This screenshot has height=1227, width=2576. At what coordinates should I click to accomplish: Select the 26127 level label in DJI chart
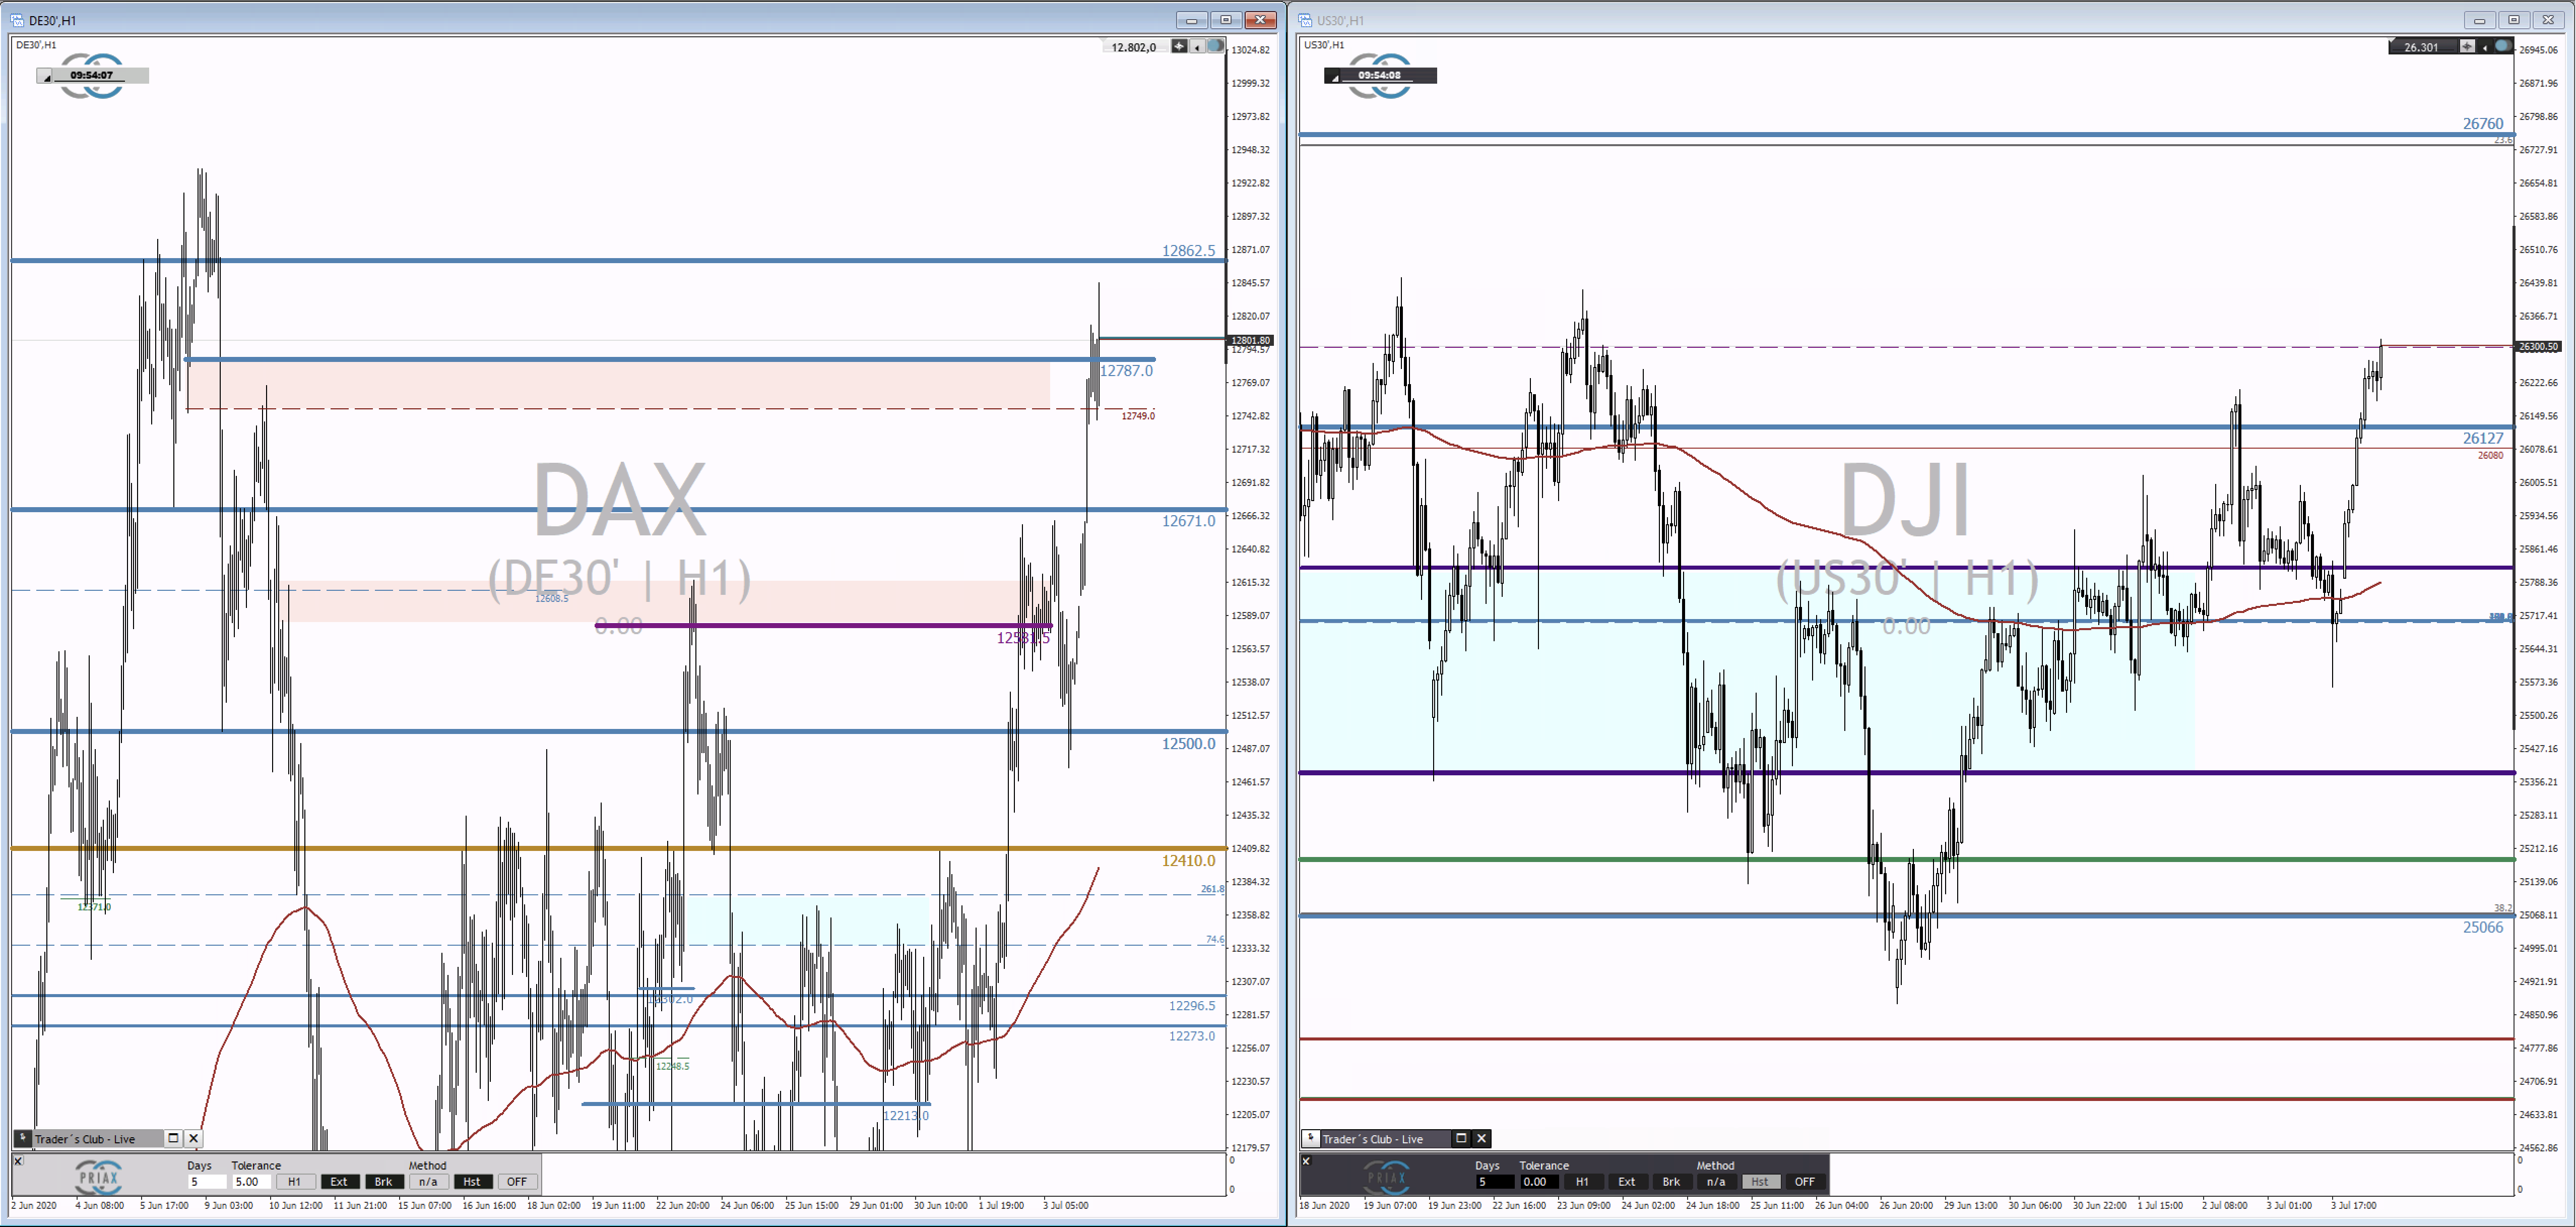pos(2483,438)
